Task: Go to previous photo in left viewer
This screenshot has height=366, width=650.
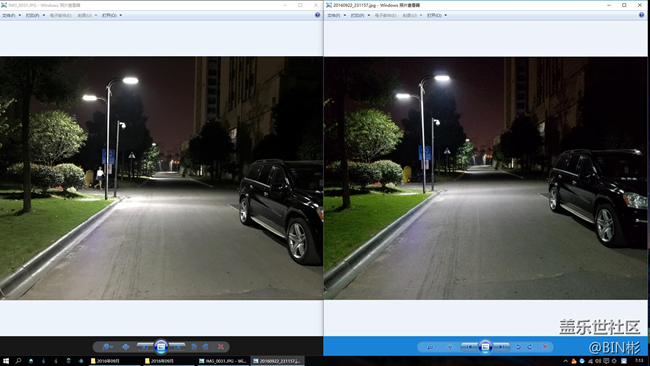Action: tap(145, 347)
